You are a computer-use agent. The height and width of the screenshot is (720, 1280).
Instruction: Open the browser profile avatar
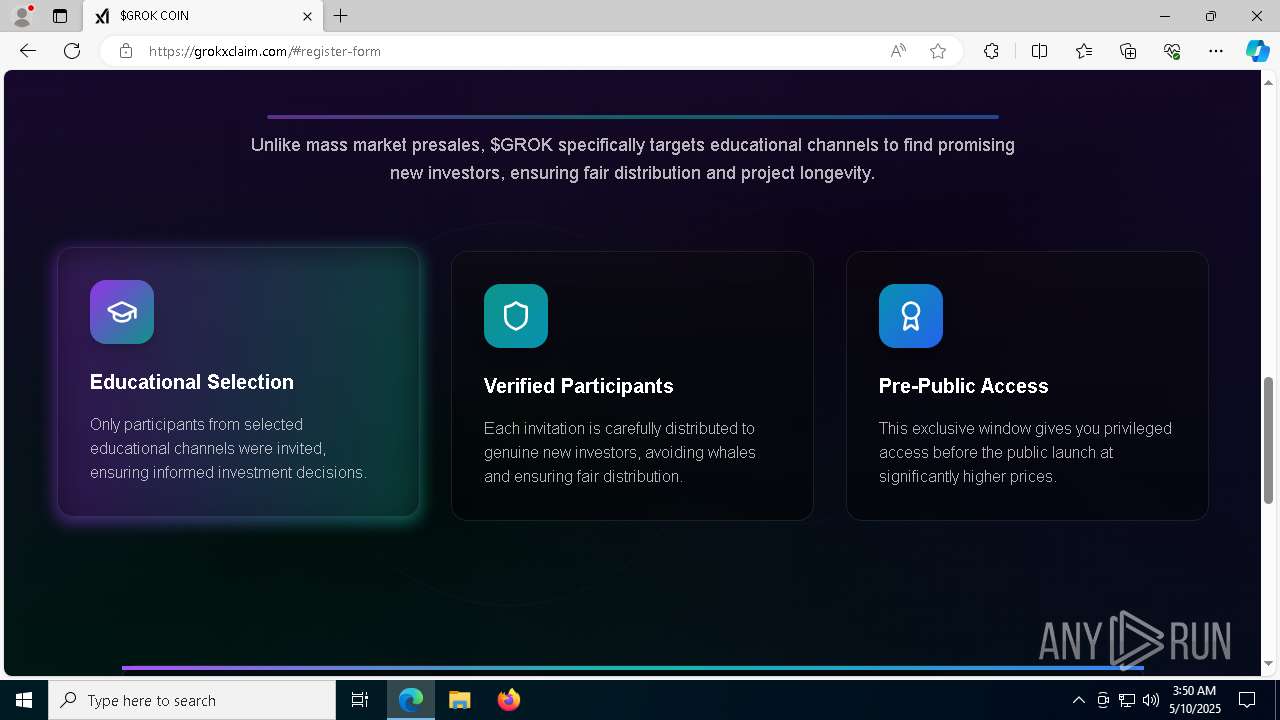(x=22, y=16)
